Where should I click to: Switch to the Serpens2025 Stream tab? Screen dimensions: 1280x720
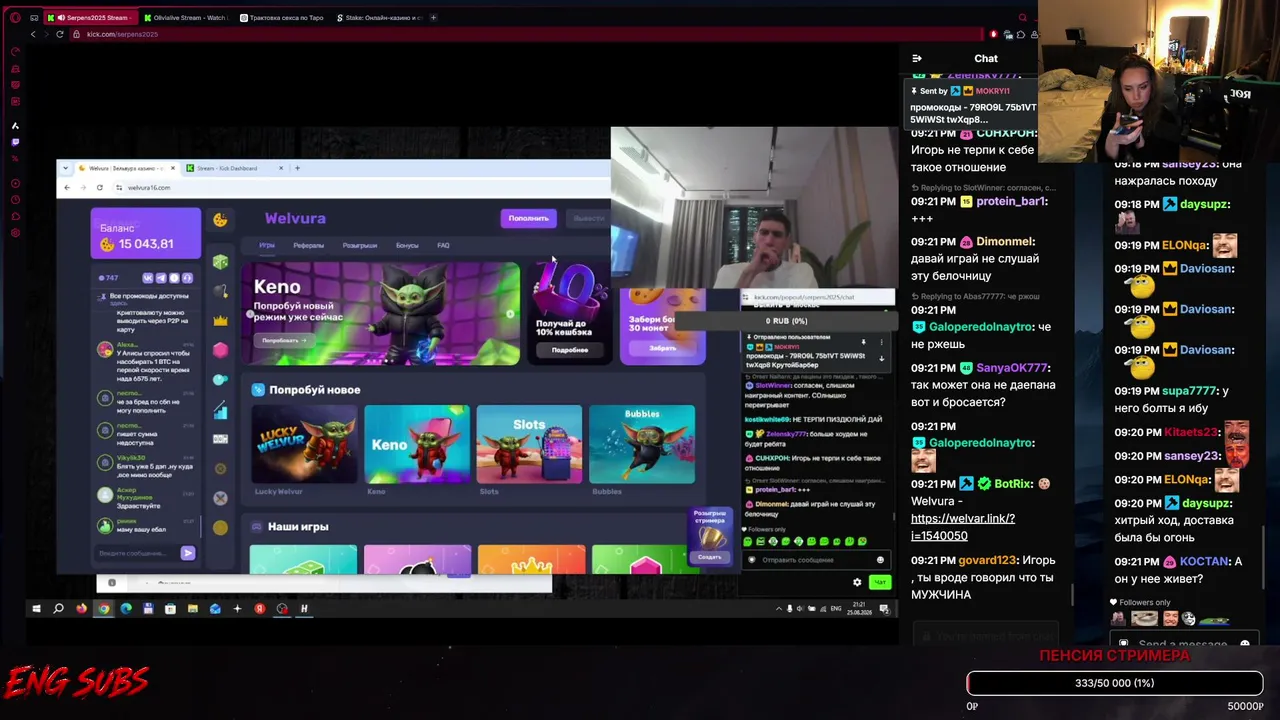pyautogui.click(x=92, y=18)
